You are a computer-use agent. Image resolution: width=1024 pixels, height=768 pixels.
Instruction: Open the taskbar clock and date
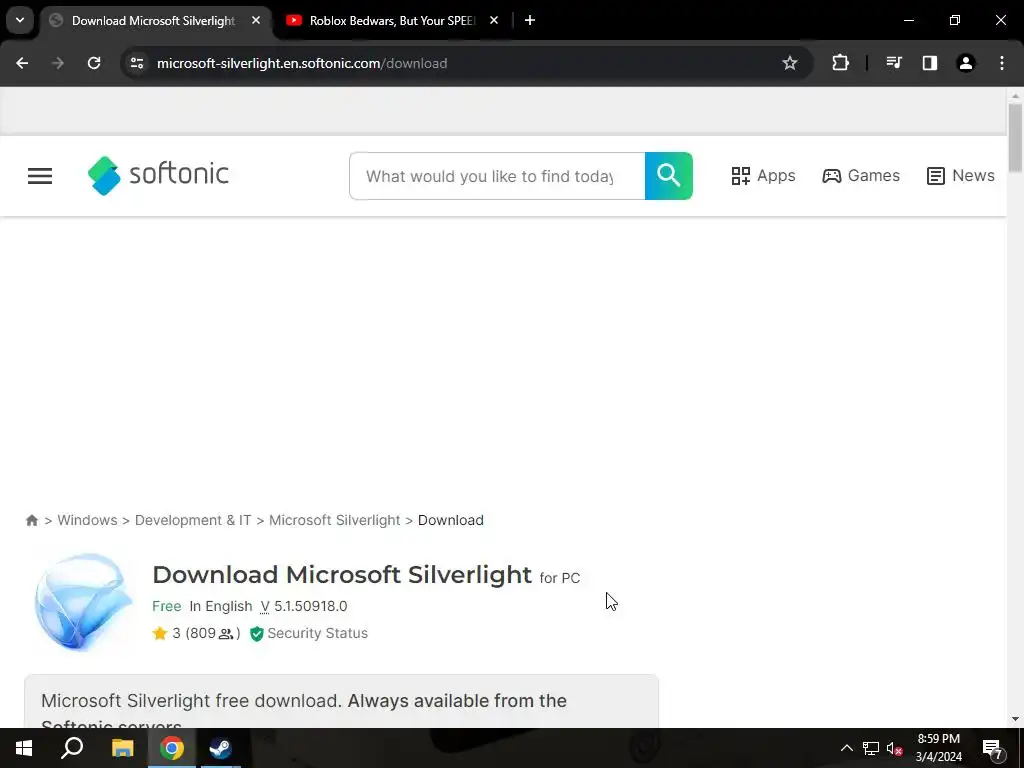pyautogui.click(x=938, y=748)
